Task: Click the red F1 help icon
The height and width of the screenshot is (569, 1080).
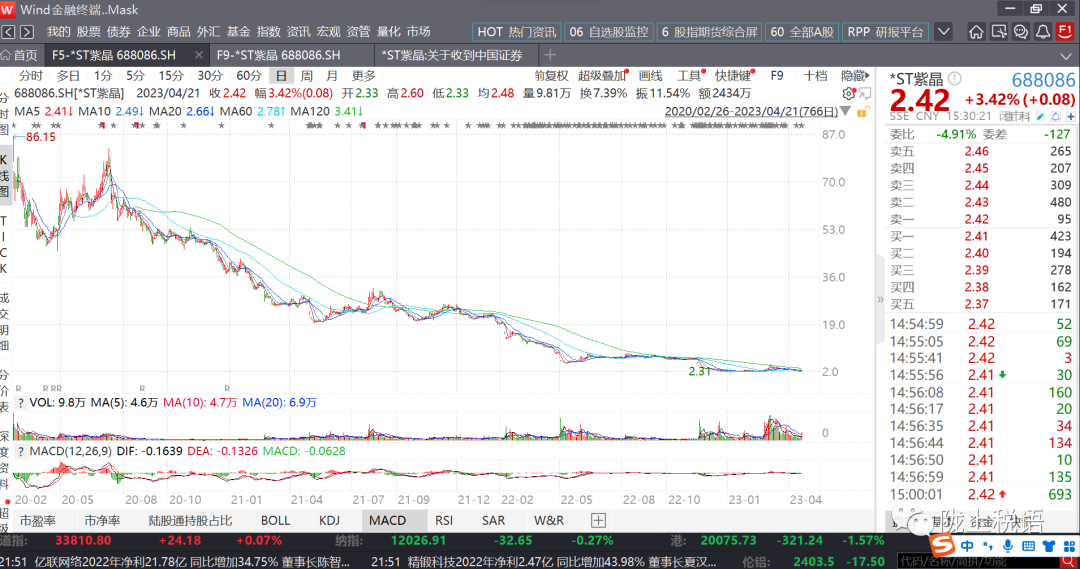Action: [x=1066, y=32]
